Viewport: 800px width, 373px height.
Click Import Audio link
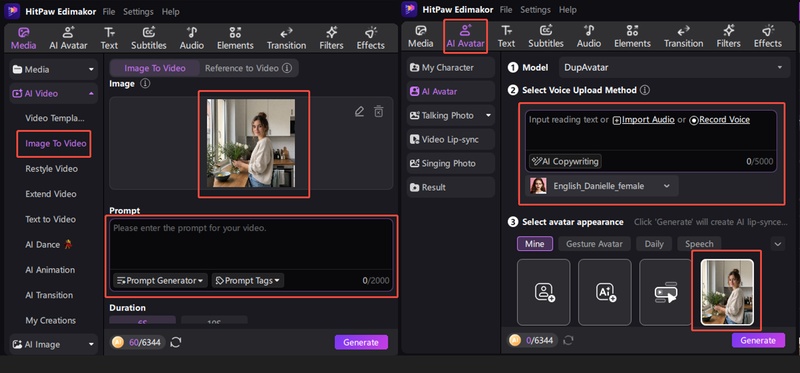[x=643, y=120]
